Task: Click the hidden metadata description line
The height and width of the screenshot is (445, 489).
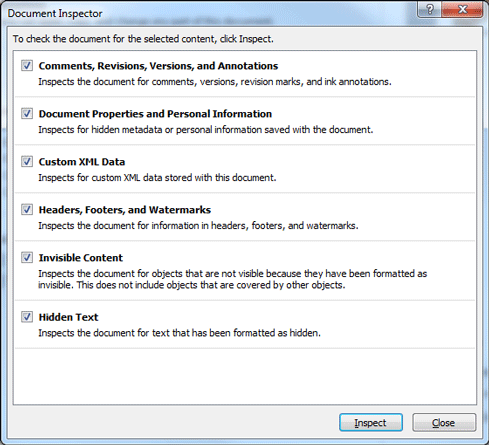Action: (x=205, y=130)
